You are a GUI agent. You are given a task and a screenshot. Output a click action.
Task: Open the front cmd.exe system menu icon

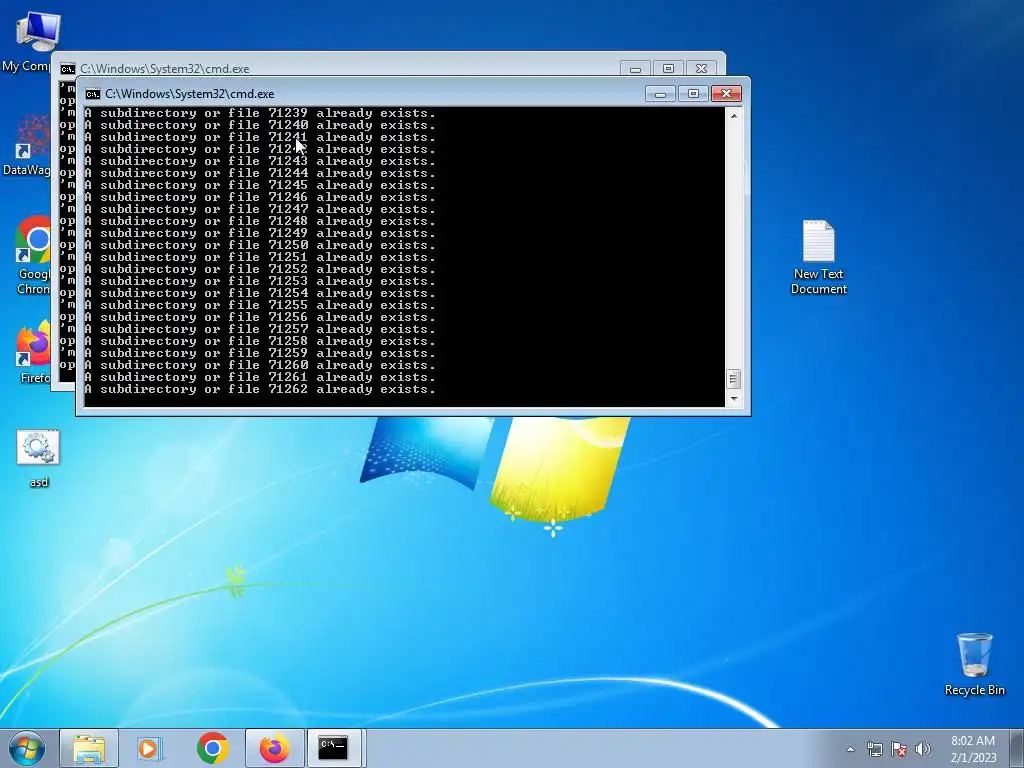tap(93, 94)
